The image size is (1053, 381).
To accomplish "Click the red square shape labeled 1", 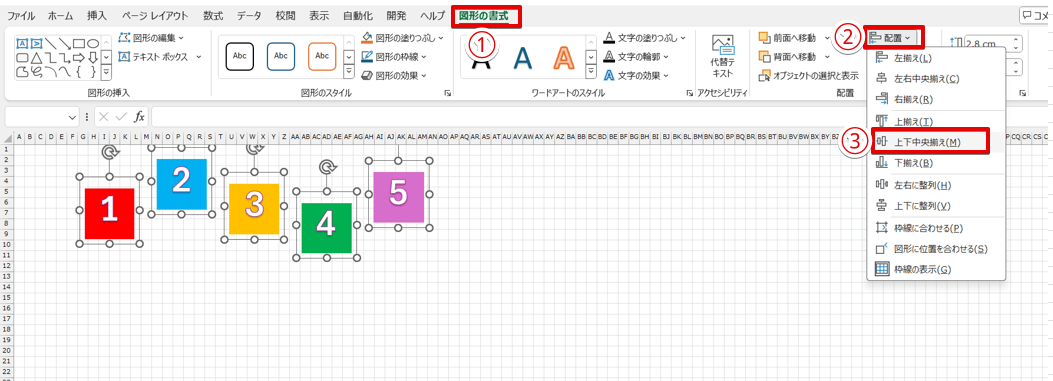I will tap(109, 213).
